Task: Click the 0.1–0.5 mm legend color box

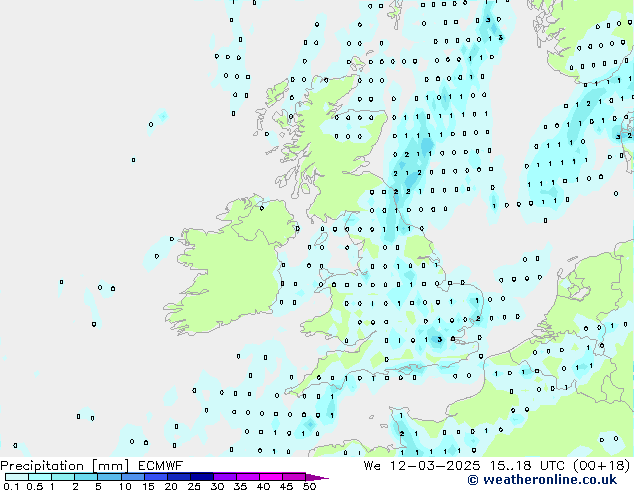Action: coord(17,477)
